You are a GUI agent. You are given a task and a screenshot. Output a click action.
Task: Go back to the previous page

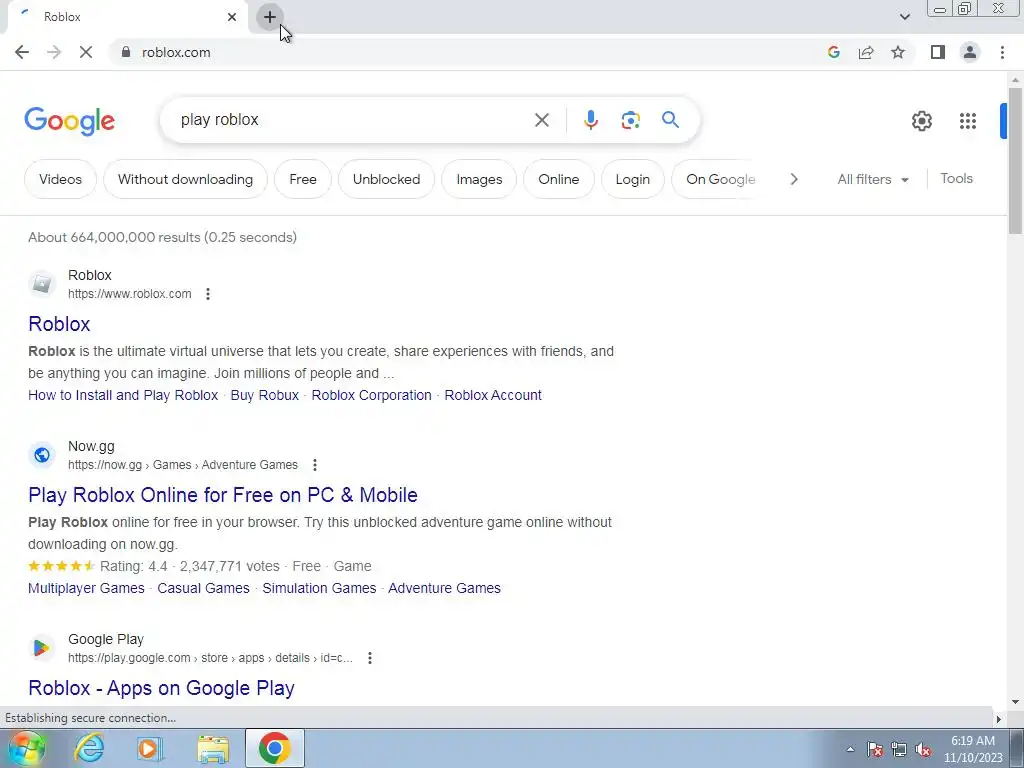point(22,52)
